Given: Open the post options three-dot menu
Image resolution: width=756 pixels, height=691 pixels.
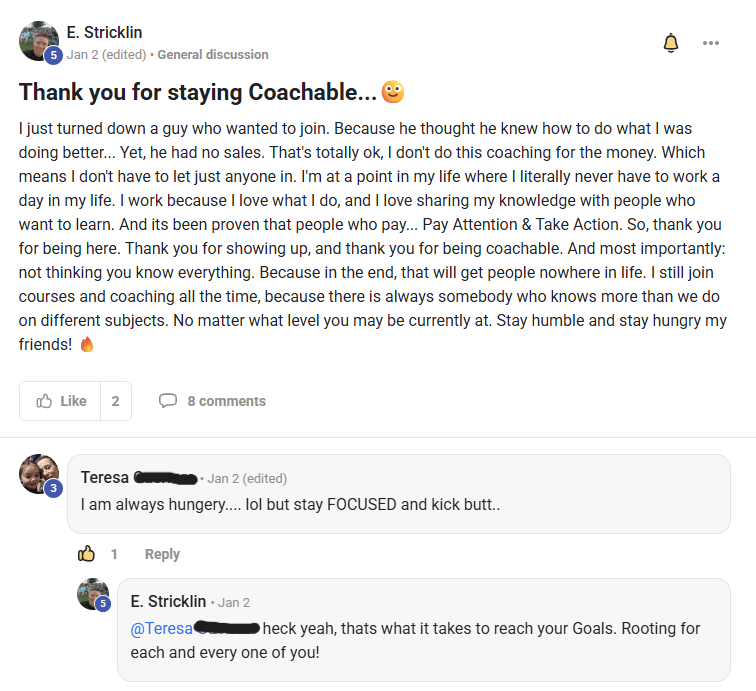Looking at the screenshot, I should pos(711,43).
